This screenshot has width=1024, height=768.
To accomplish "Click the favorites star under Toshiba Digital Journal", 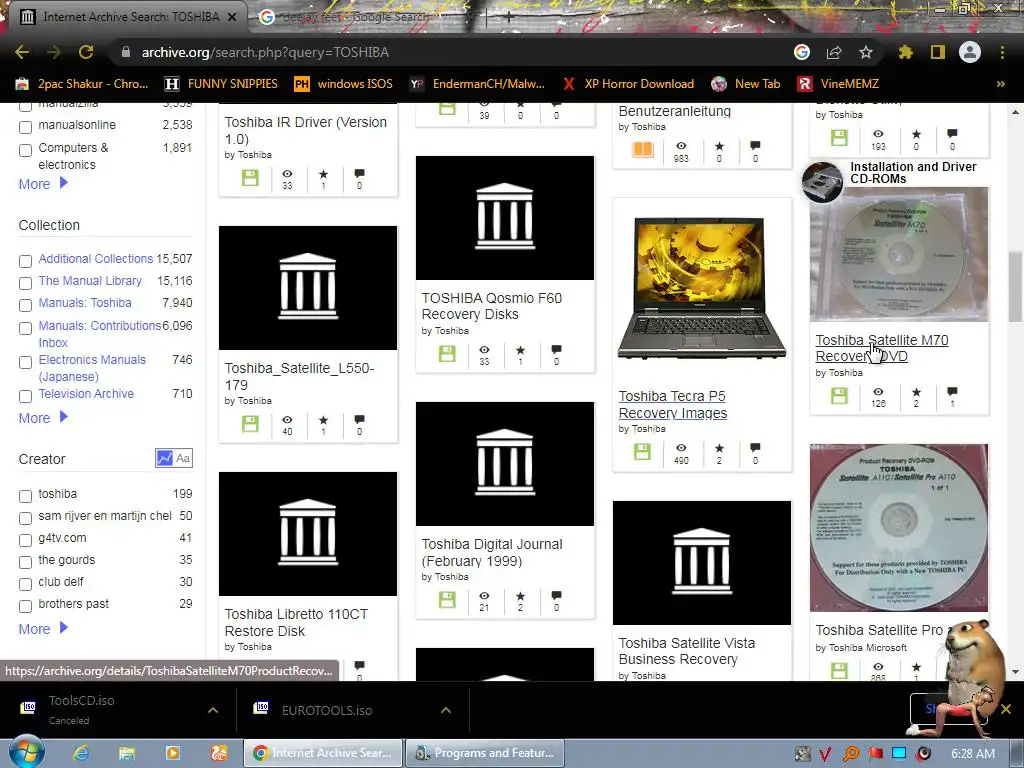I will click(x=520, y=596).
